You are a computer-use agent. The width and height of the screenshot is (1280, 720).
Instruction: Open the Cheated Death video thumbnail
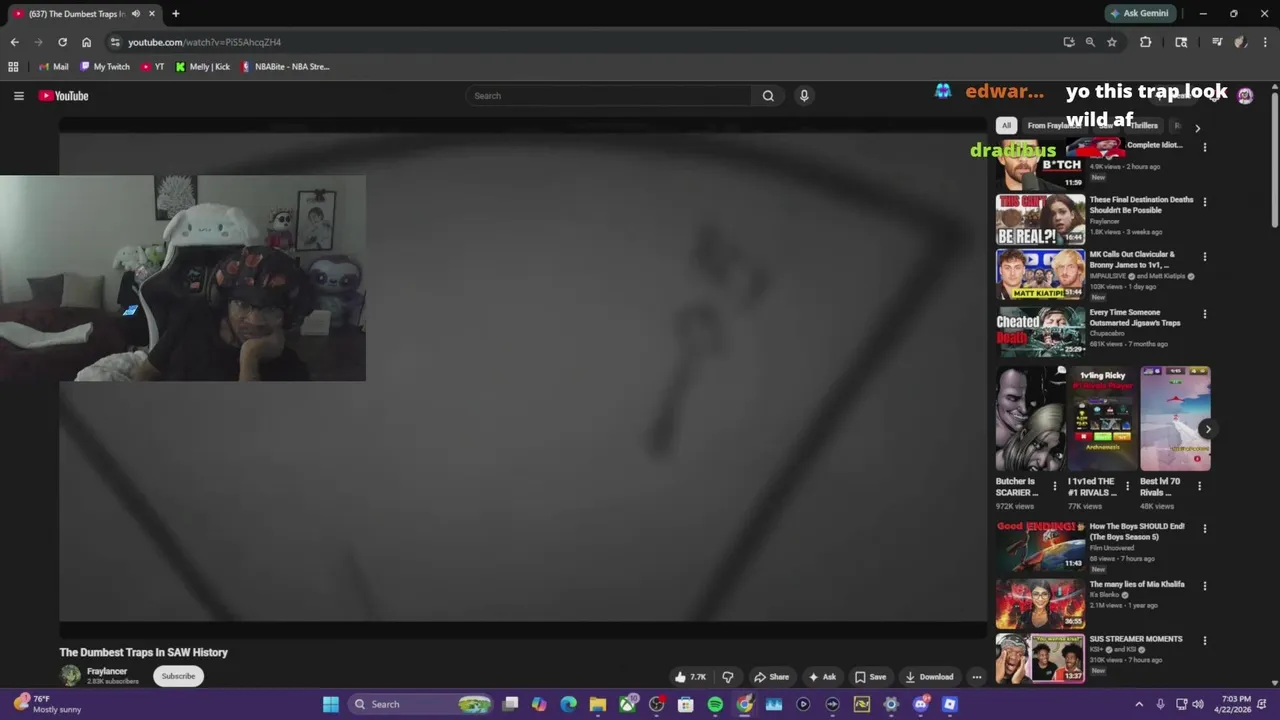click(1040, 331)
